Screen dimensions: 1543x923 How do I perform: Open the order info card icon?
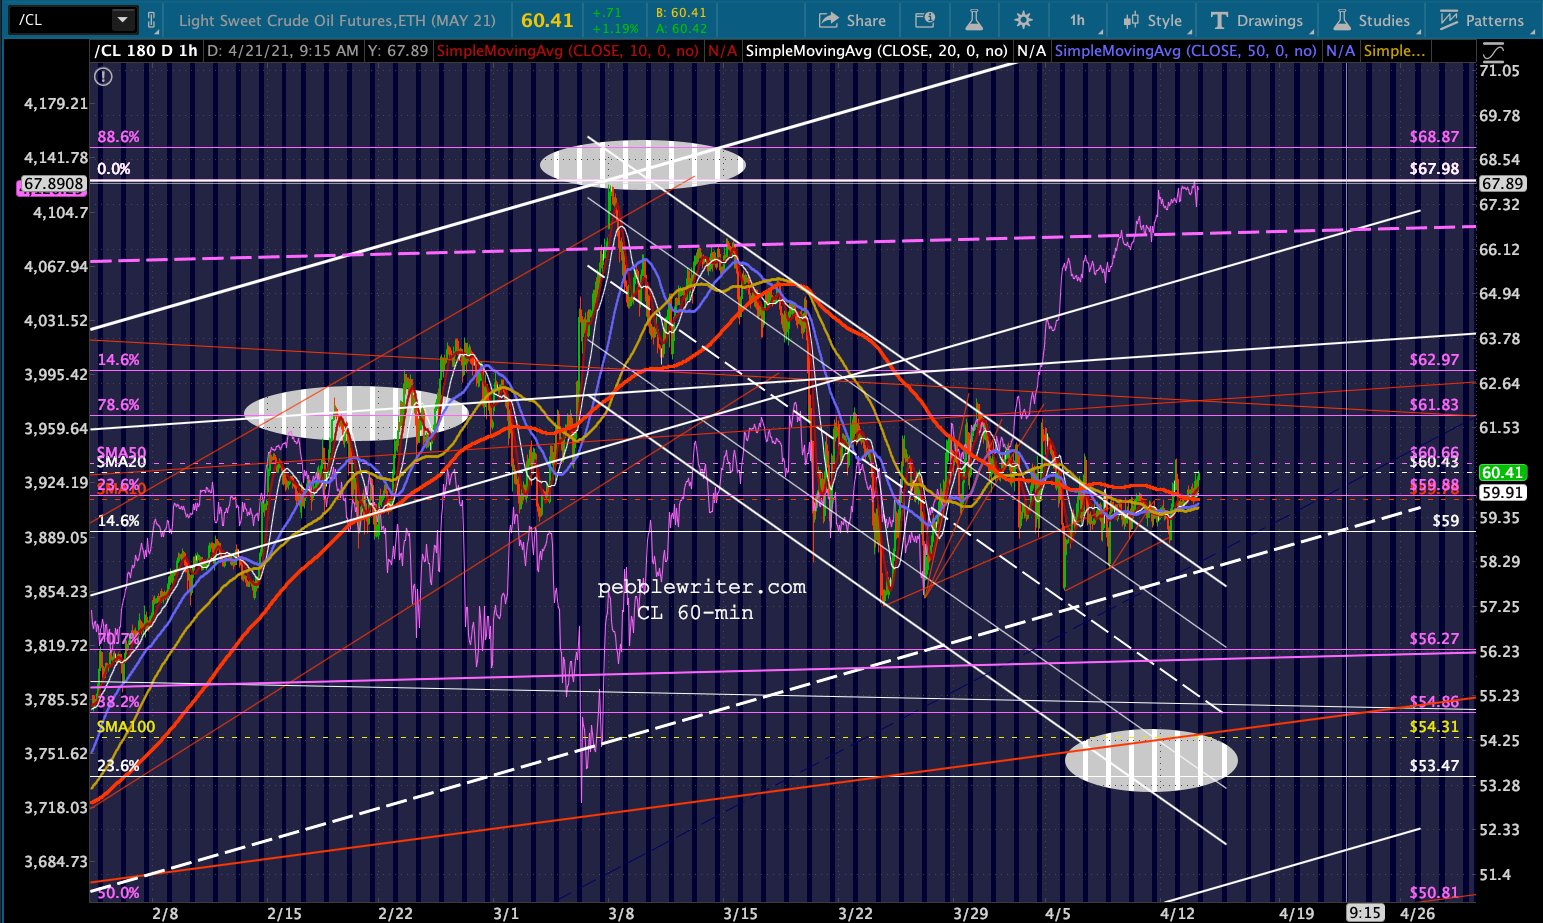(x=925, y=20)
